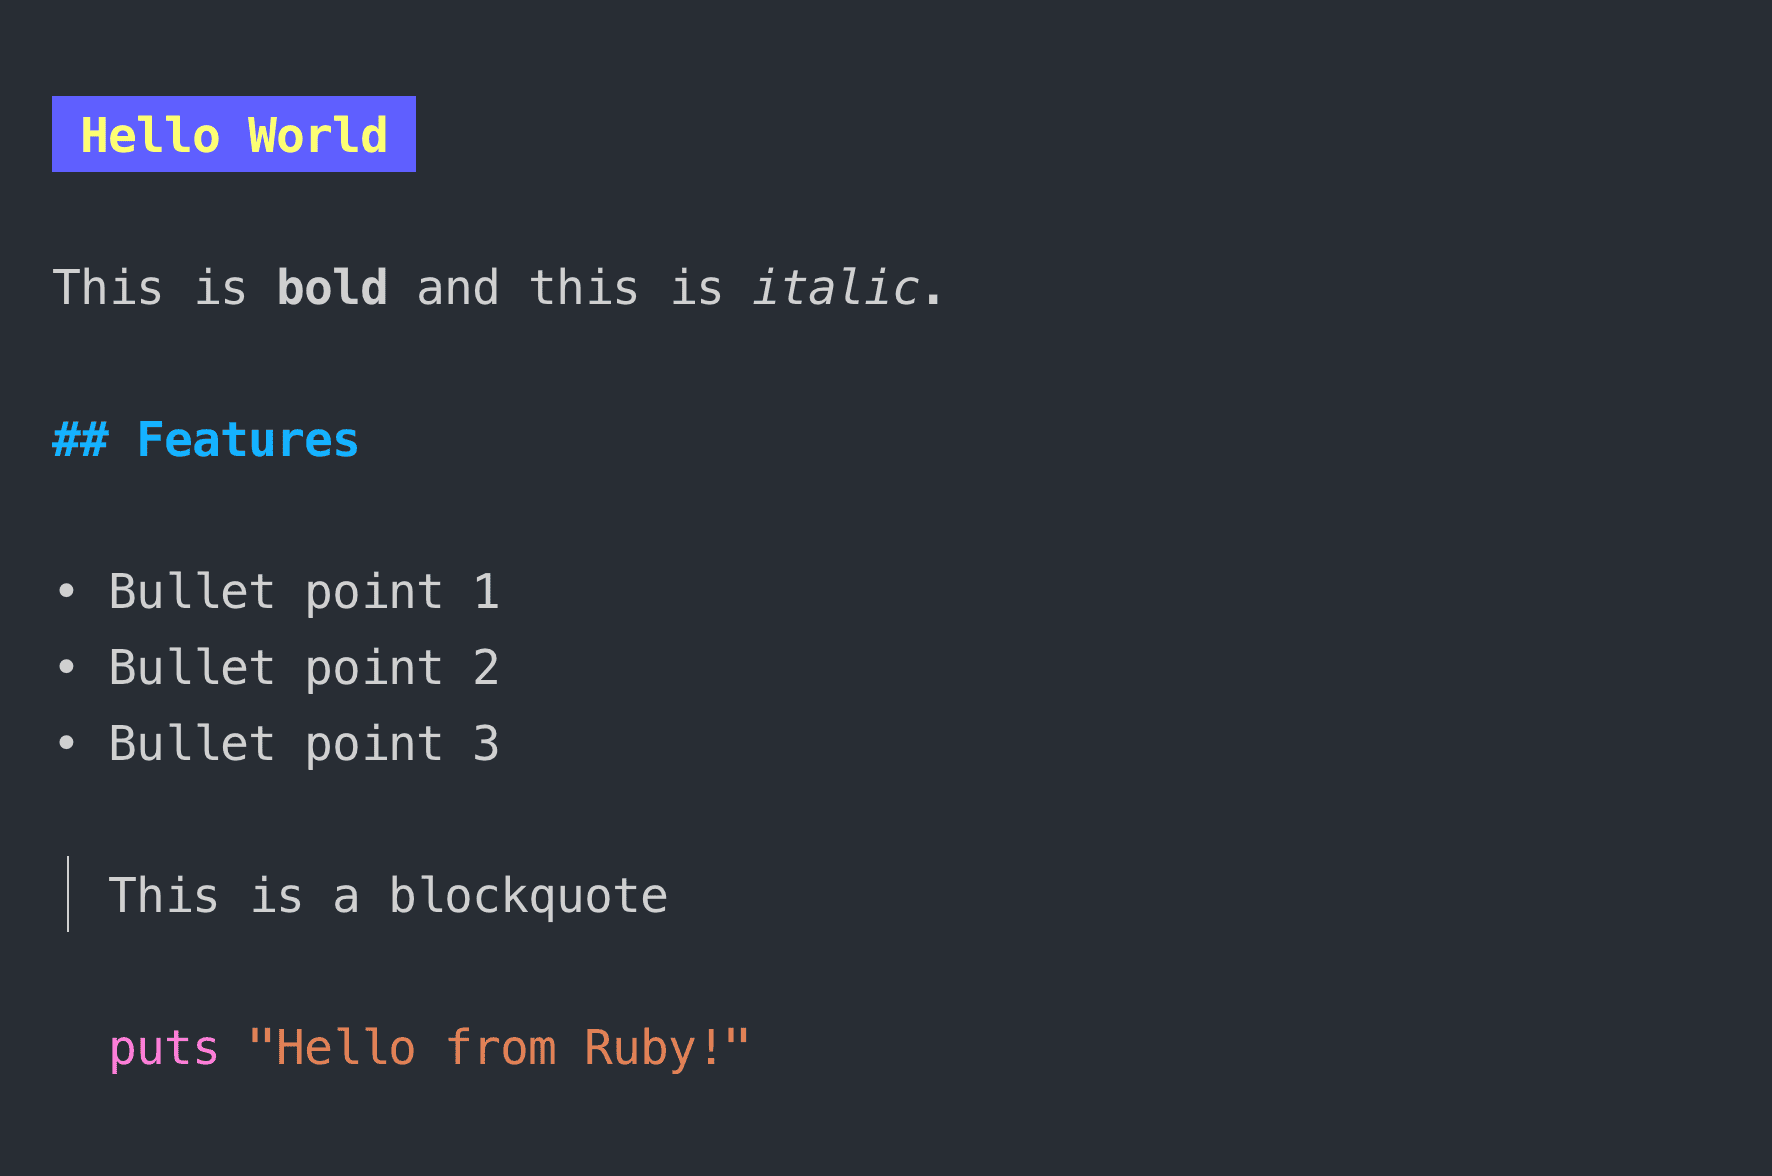Click the word "World" in the heading
Image resolution: width=1772 pixels, height=1176 pixels.
pos(317,135)
